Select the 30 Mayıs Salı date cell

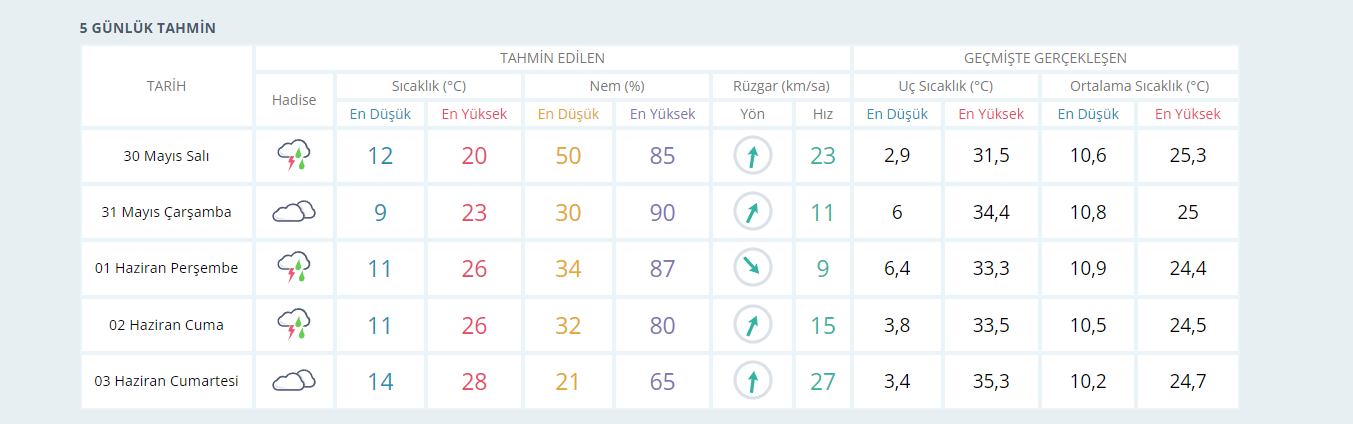[x=166, y=156]
